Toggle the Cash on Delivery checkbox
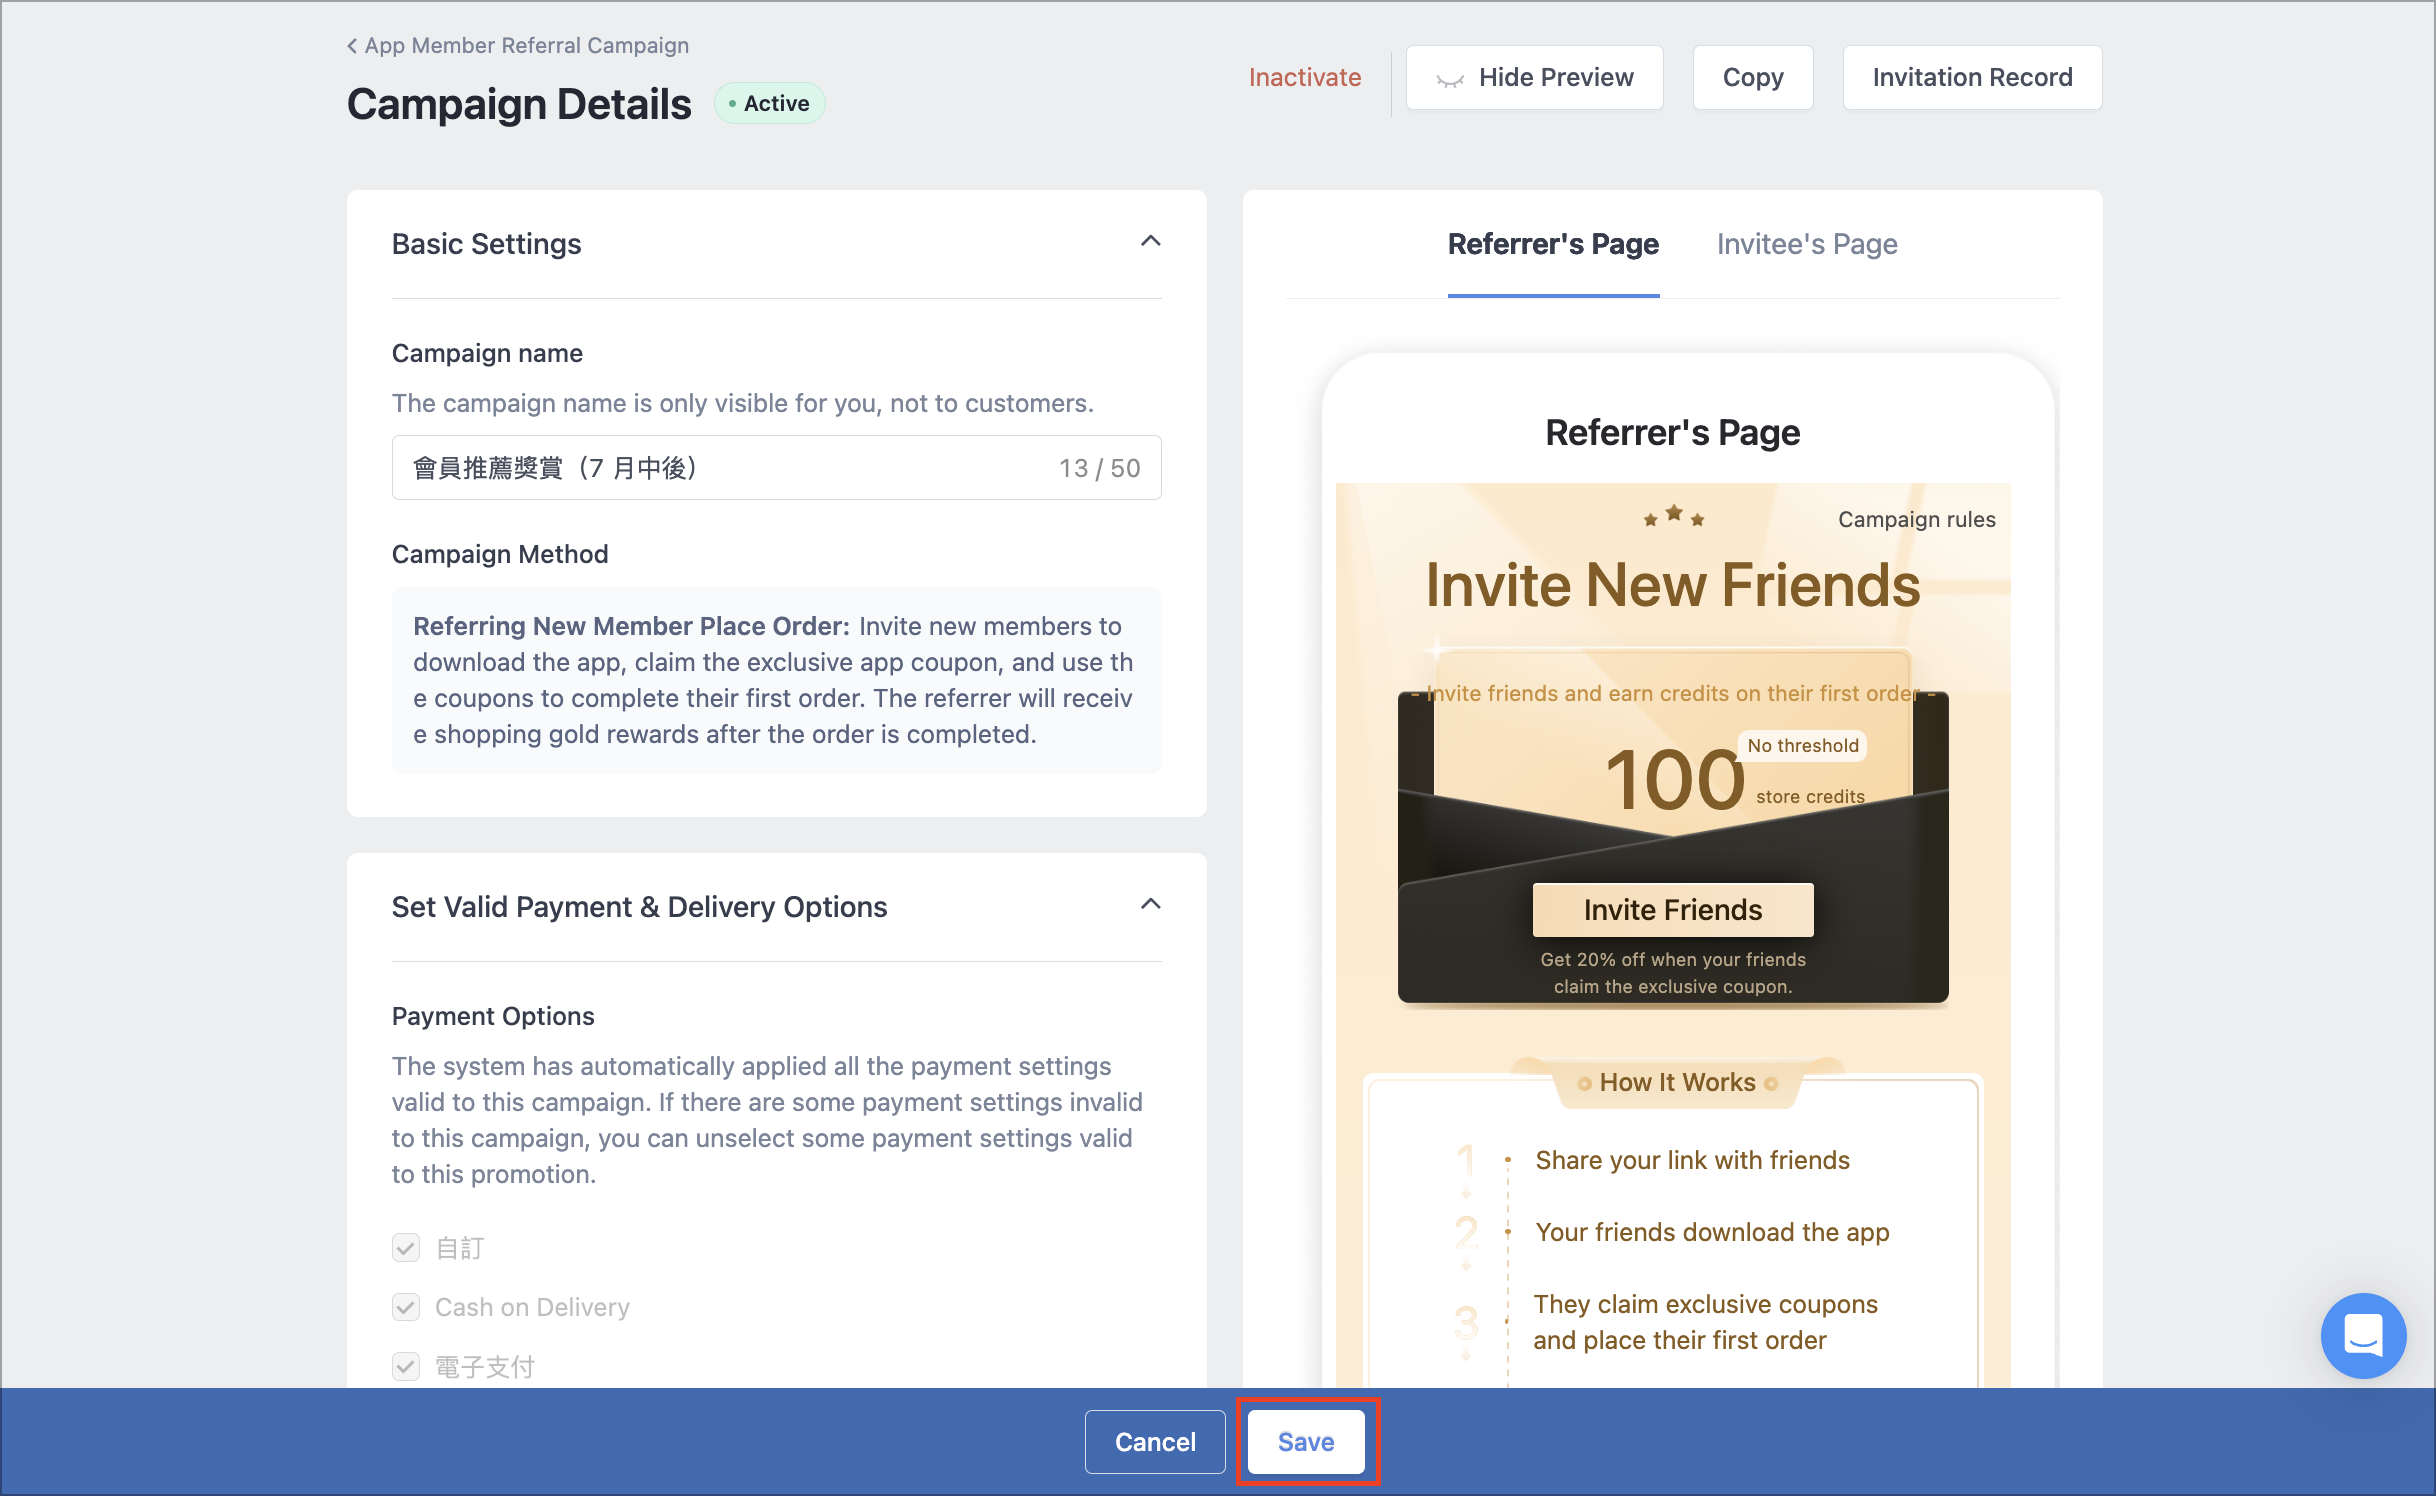Image resolution: width=2436 pixels, height=1496 pixels. (x=406, y=1306)
